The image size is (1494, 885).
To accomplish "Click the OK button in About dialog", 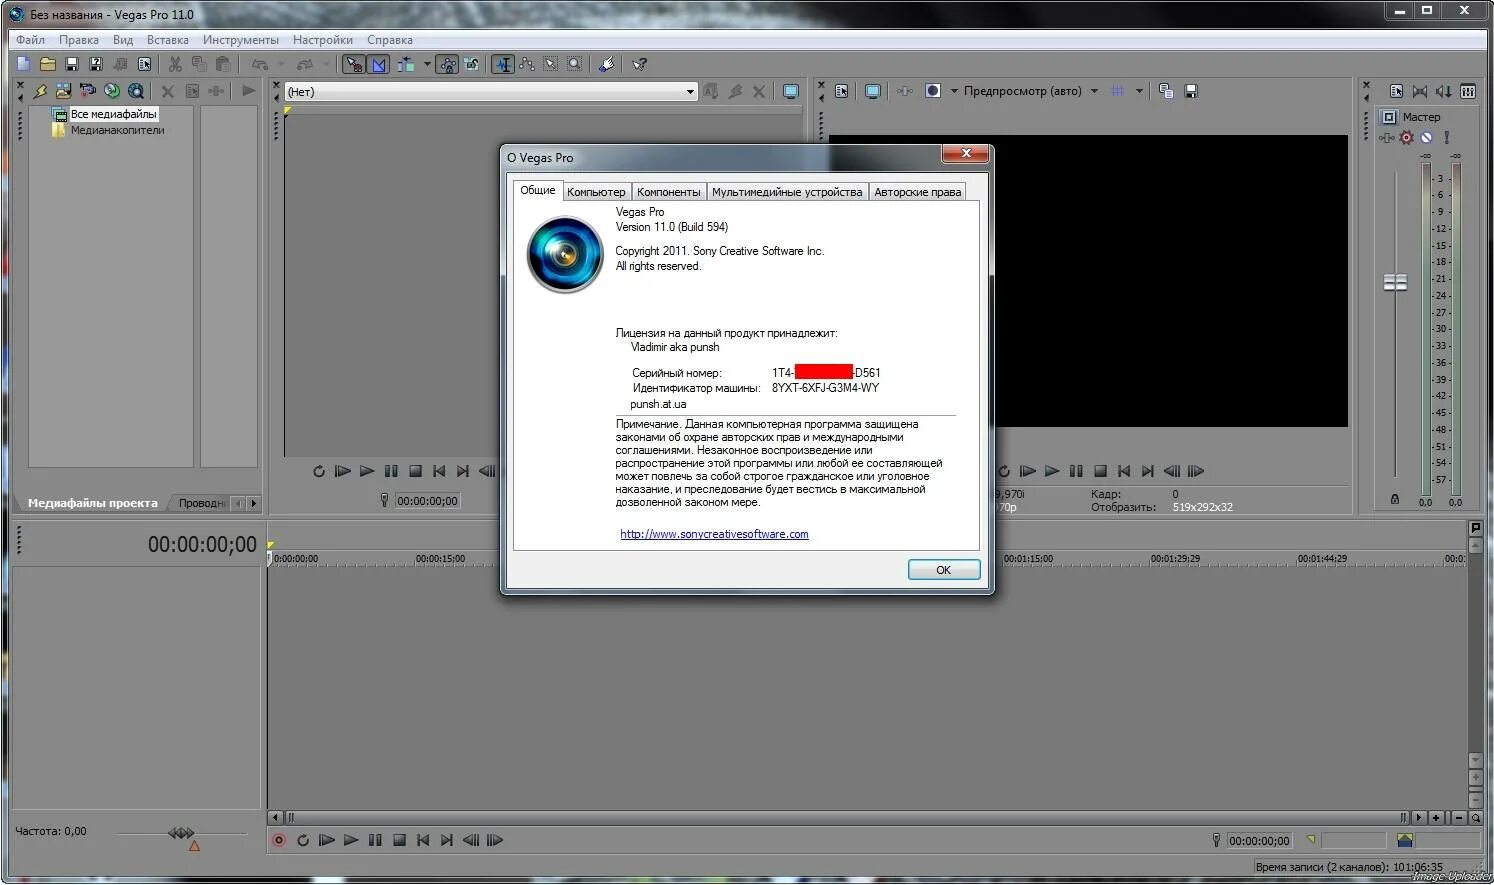I will pos(943,569).
